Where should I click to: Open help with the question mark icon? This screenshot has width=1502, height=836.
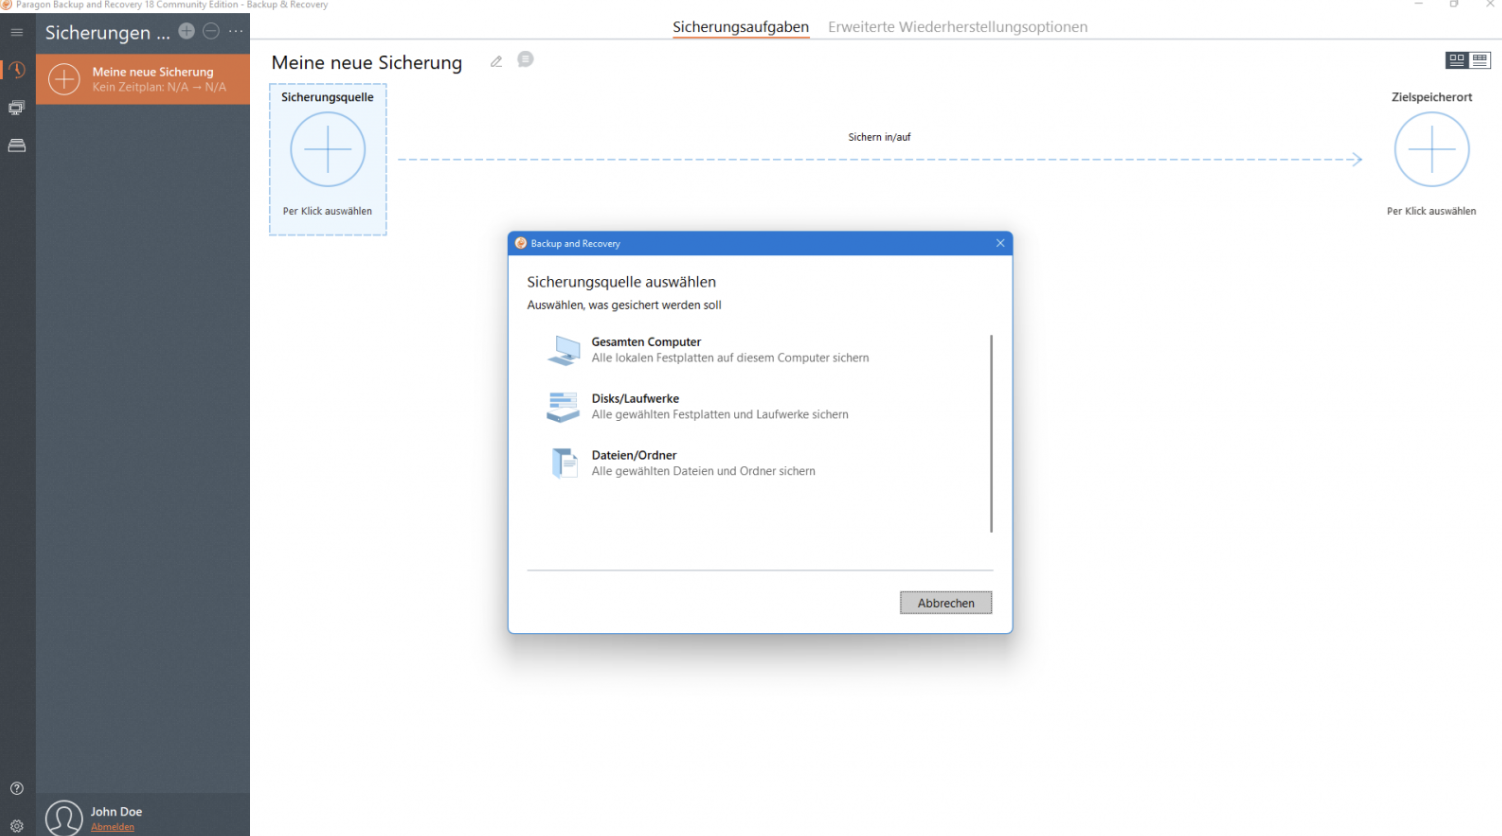coord(17,788)
